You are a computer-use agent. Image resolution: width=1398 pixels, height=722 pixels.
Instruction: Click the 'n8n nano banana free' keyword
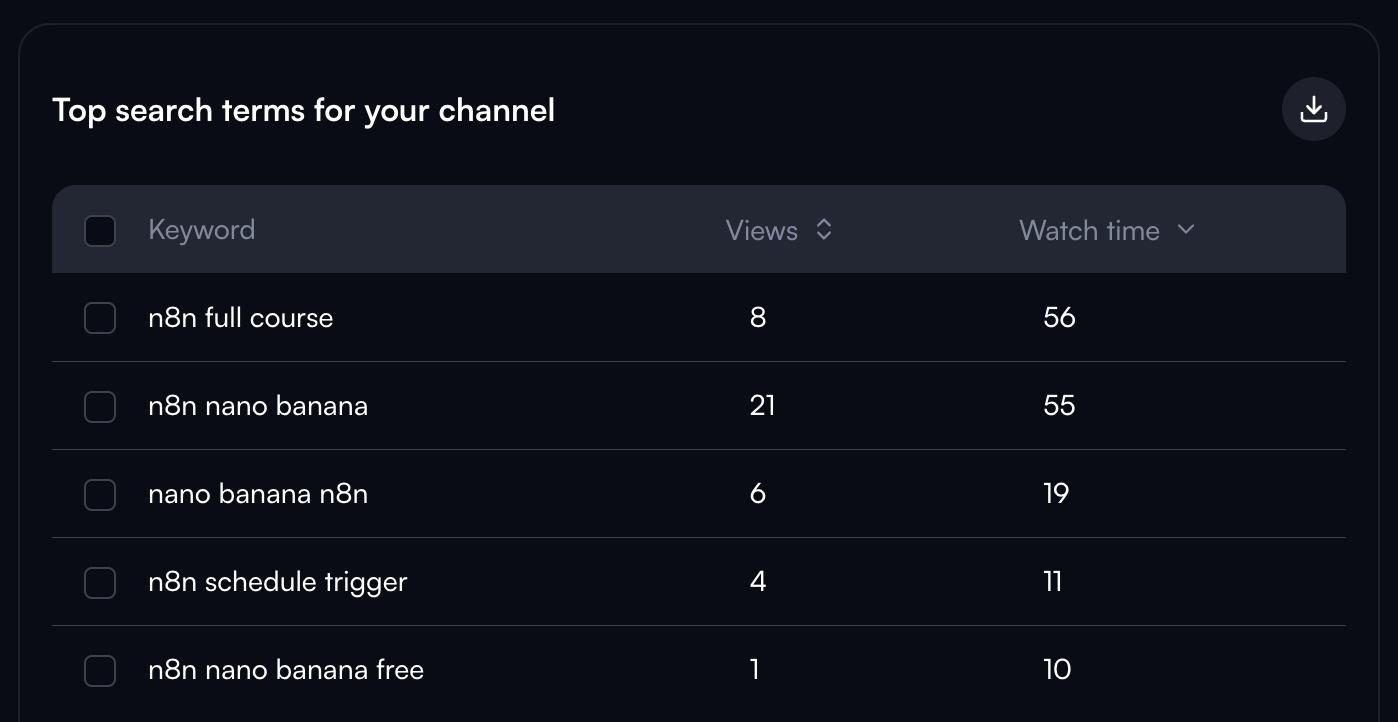point(286,670)
